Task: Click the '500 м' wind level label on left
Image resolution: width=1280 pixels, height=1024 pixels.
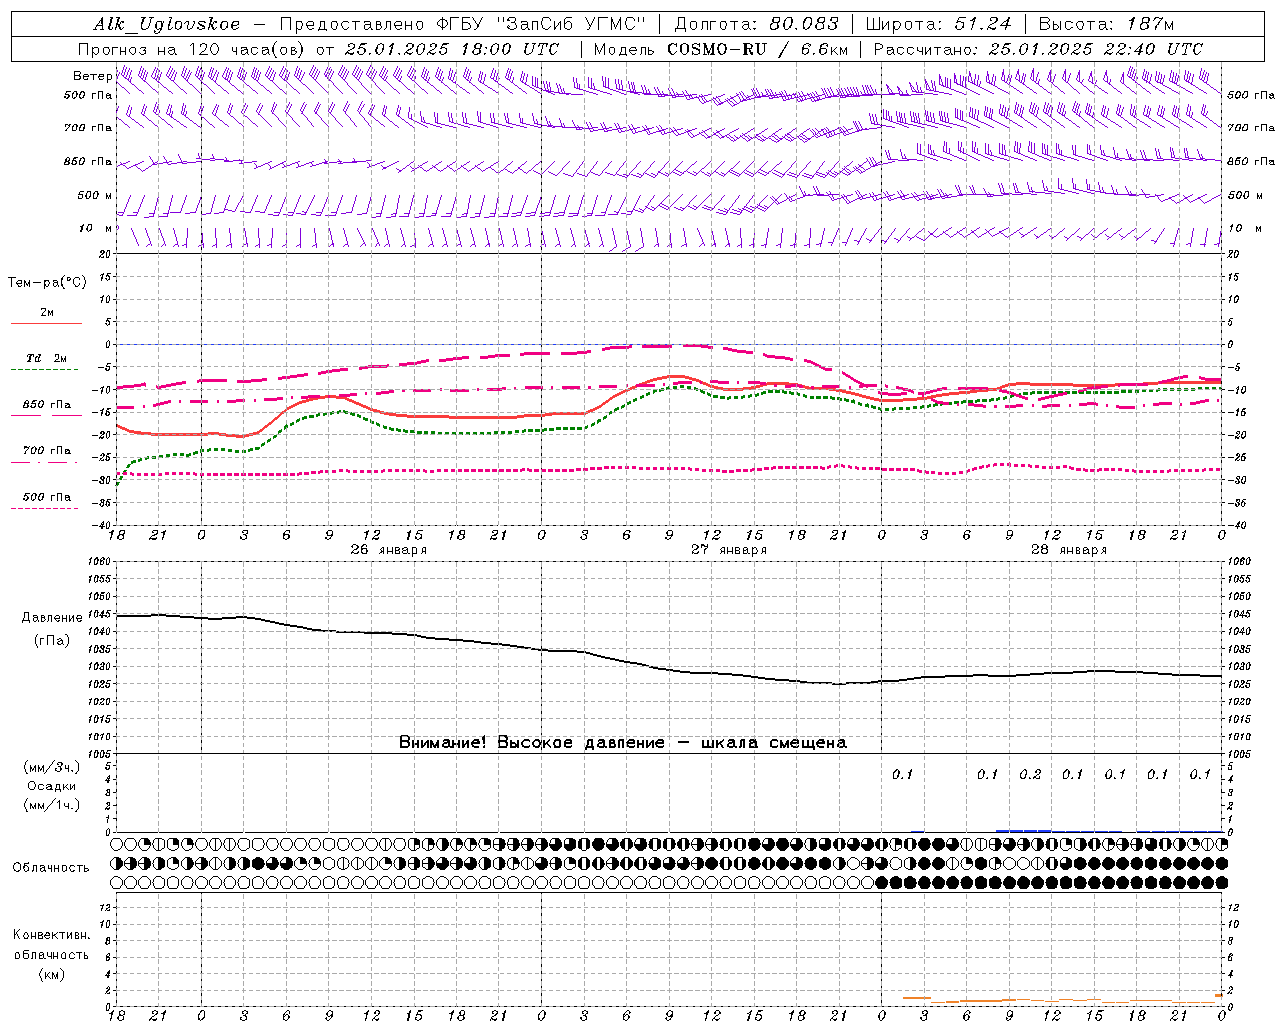Action: pyautogui.click(x=95, y=195)
